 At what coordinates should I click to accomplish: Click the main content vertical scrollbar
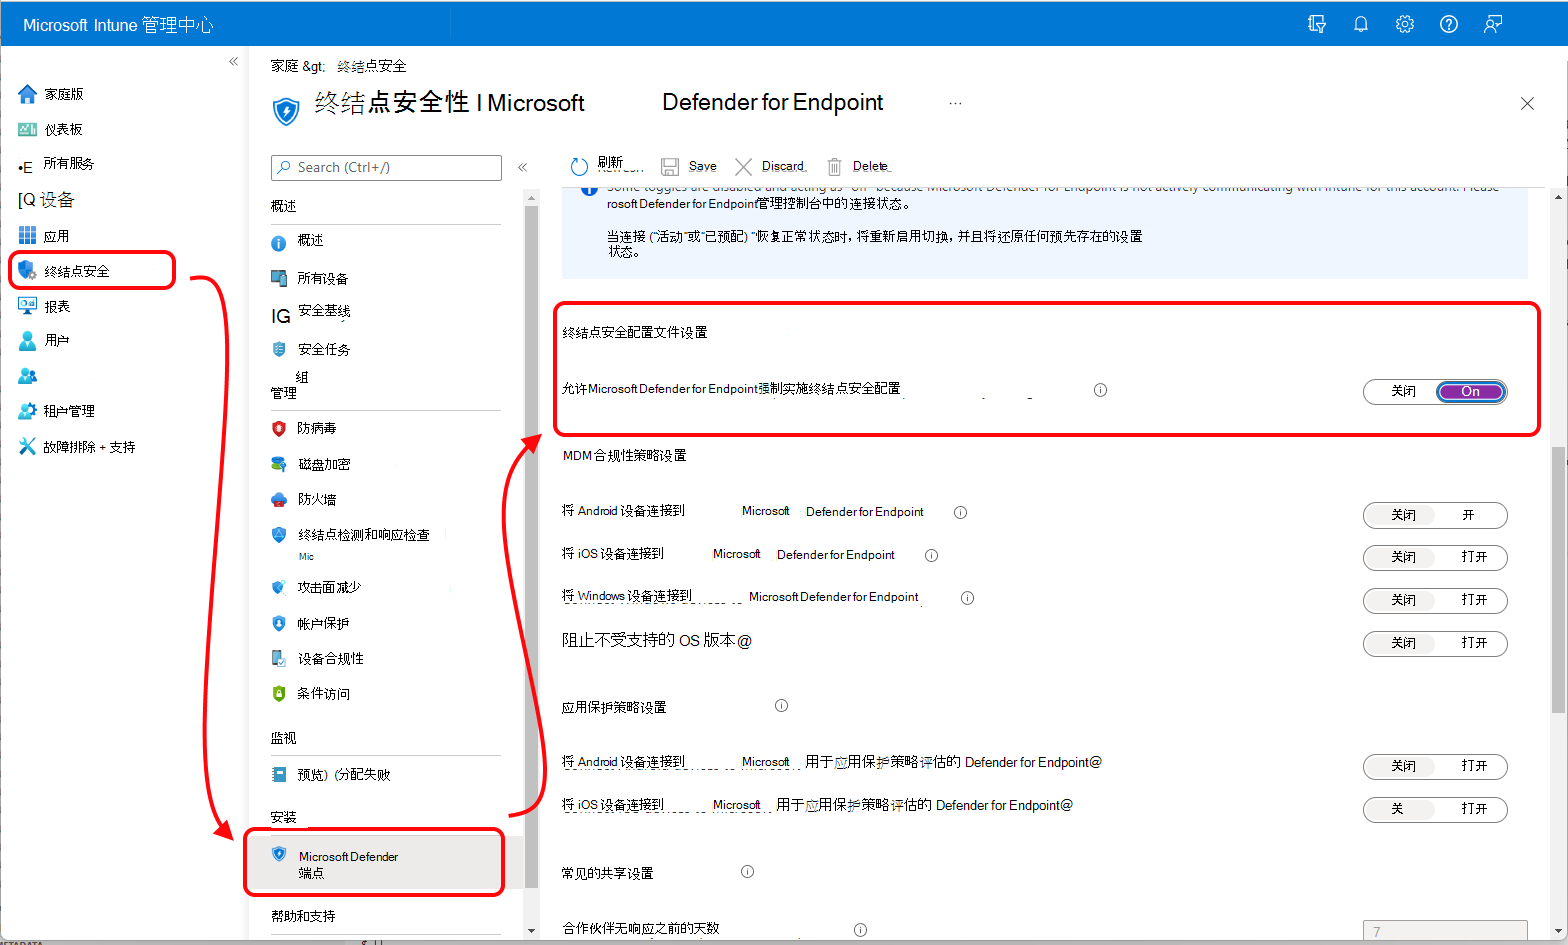click(1558, 580)
